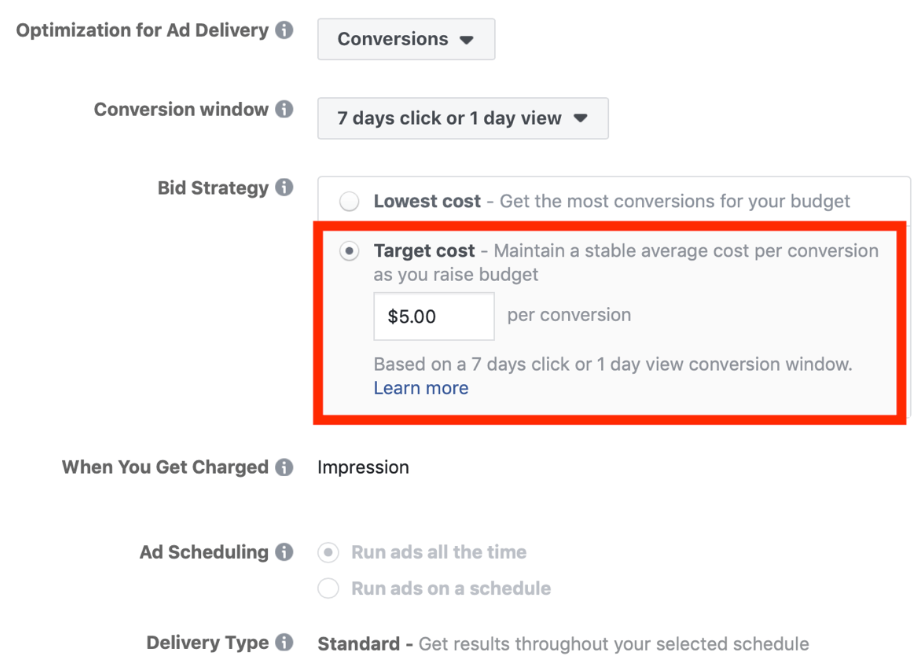Viewport: 916px width, 659px height.
Task: Choose Run ads all the time
Action: (x=328, y=552)
